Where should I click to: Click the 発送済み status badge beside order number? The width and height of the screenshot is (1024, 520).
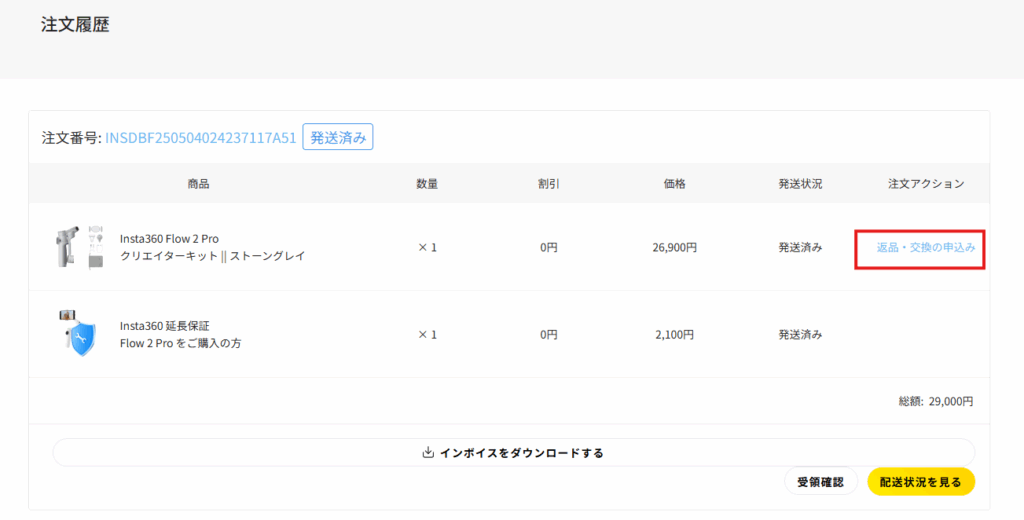[338, 137]
